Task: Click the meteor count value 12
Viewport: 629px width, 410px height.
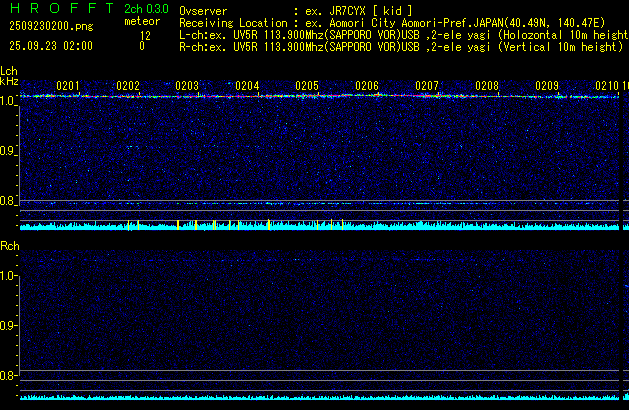Action: [144, 34]
